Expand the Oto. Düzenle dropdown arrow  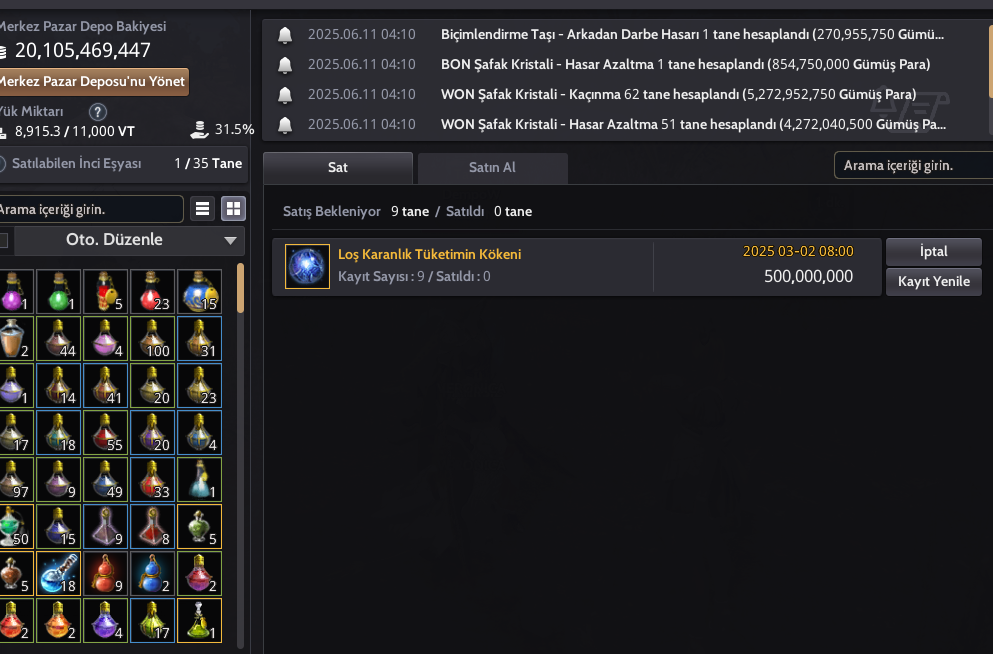click(x=231, y=241)
